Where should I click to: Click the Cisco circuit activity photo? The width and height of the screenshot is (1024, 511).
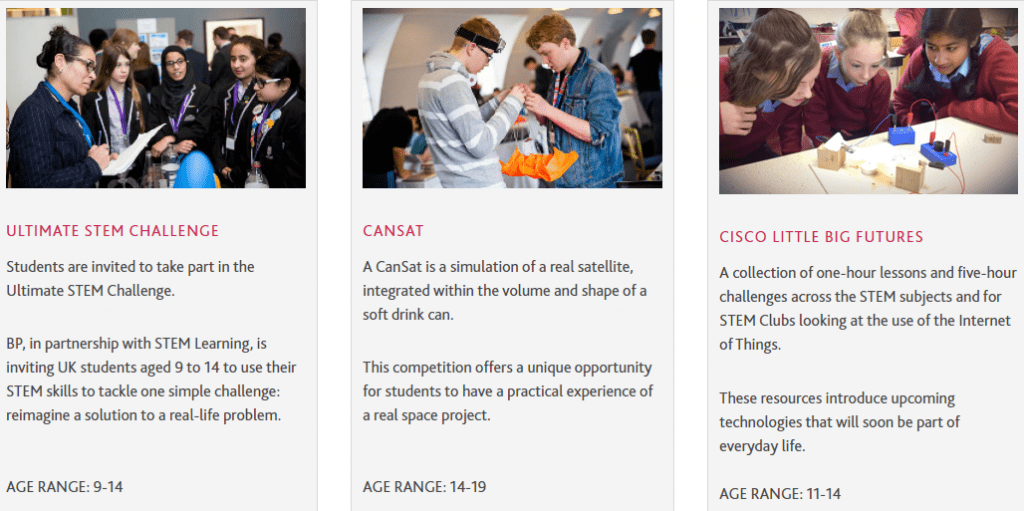click(x=868, y=101)
